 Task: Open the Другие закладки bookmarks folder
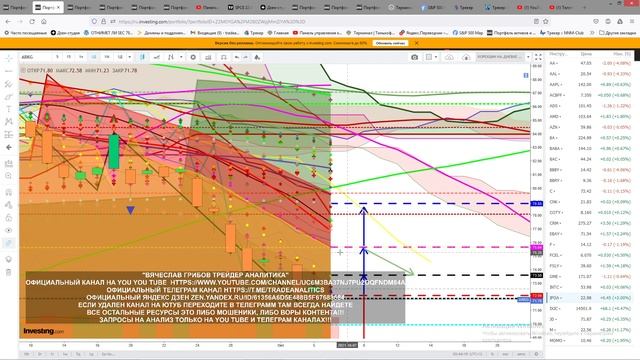click(617, 33)
